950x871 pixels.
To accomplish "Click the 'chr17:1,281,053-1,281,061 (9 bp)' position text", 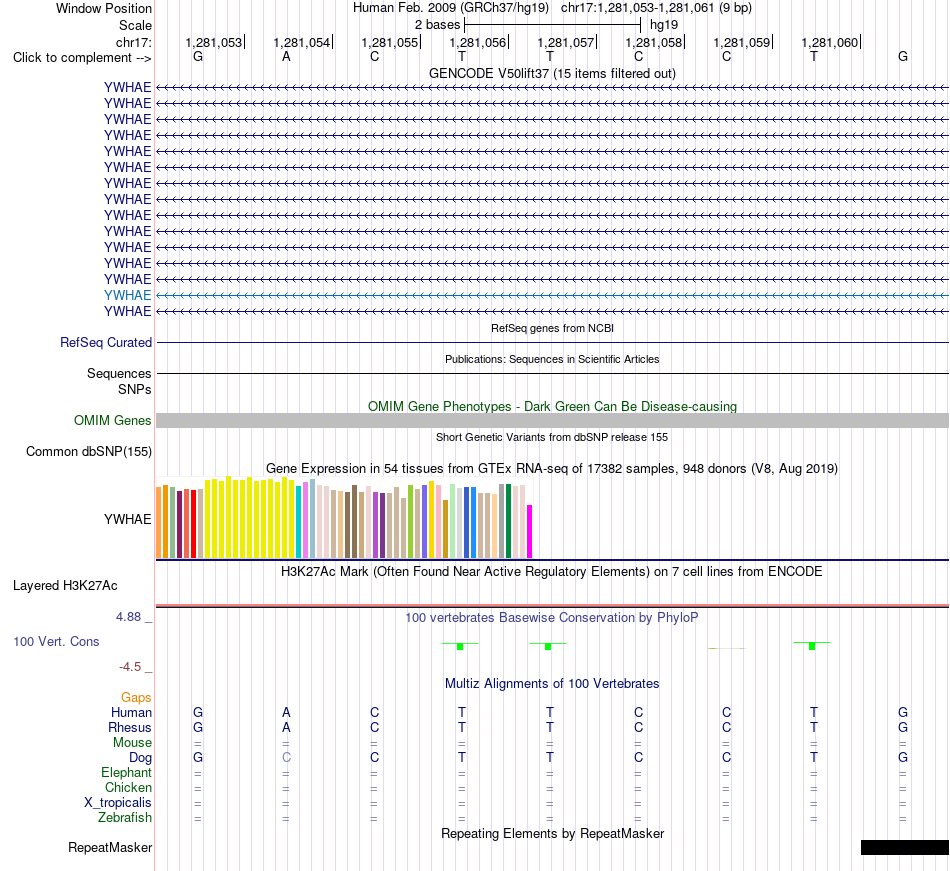I will (656, 8).
